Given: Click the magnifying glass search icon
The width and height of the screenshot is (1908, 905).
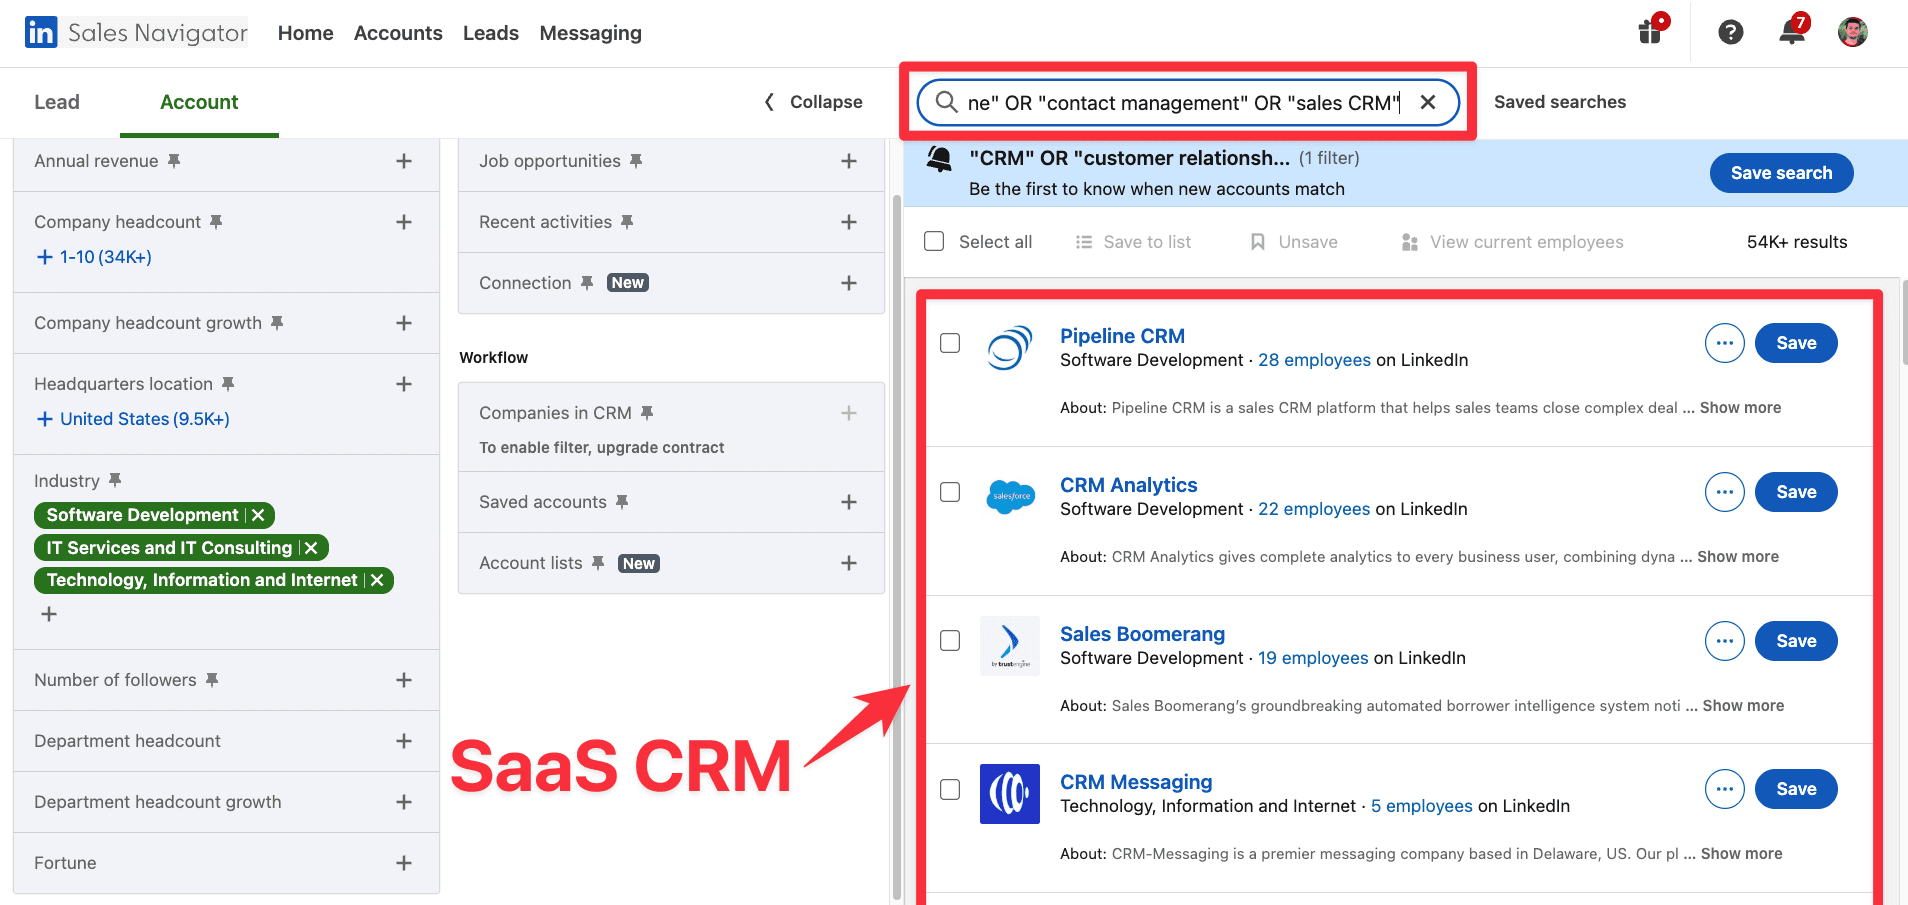Looking at the screenshot, I should 946,102.
